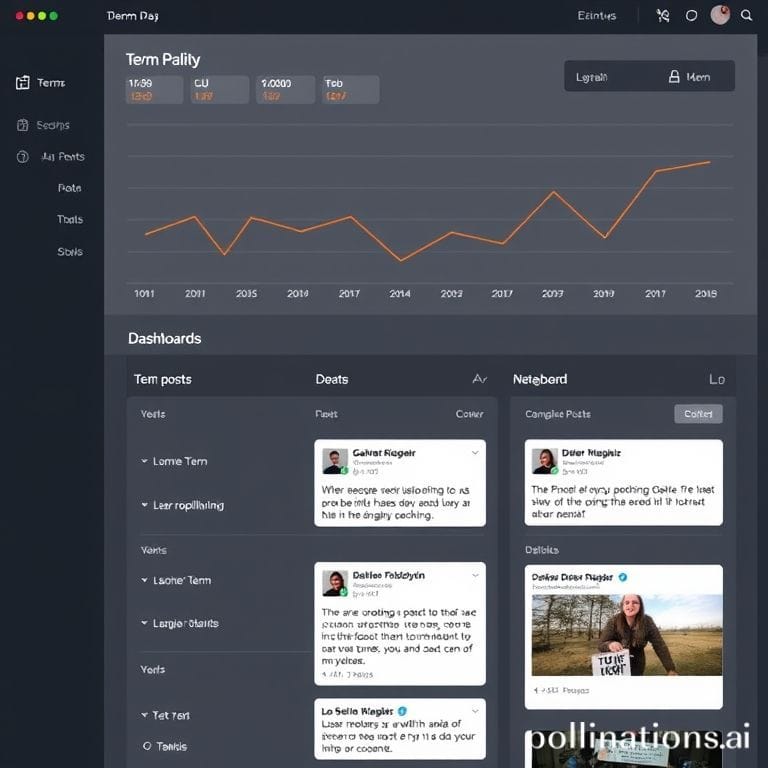Image resolution: width=768 pixels, height=768 pixels.
Task: Click the Camgiae Posts label
Action: coord(558,414)
